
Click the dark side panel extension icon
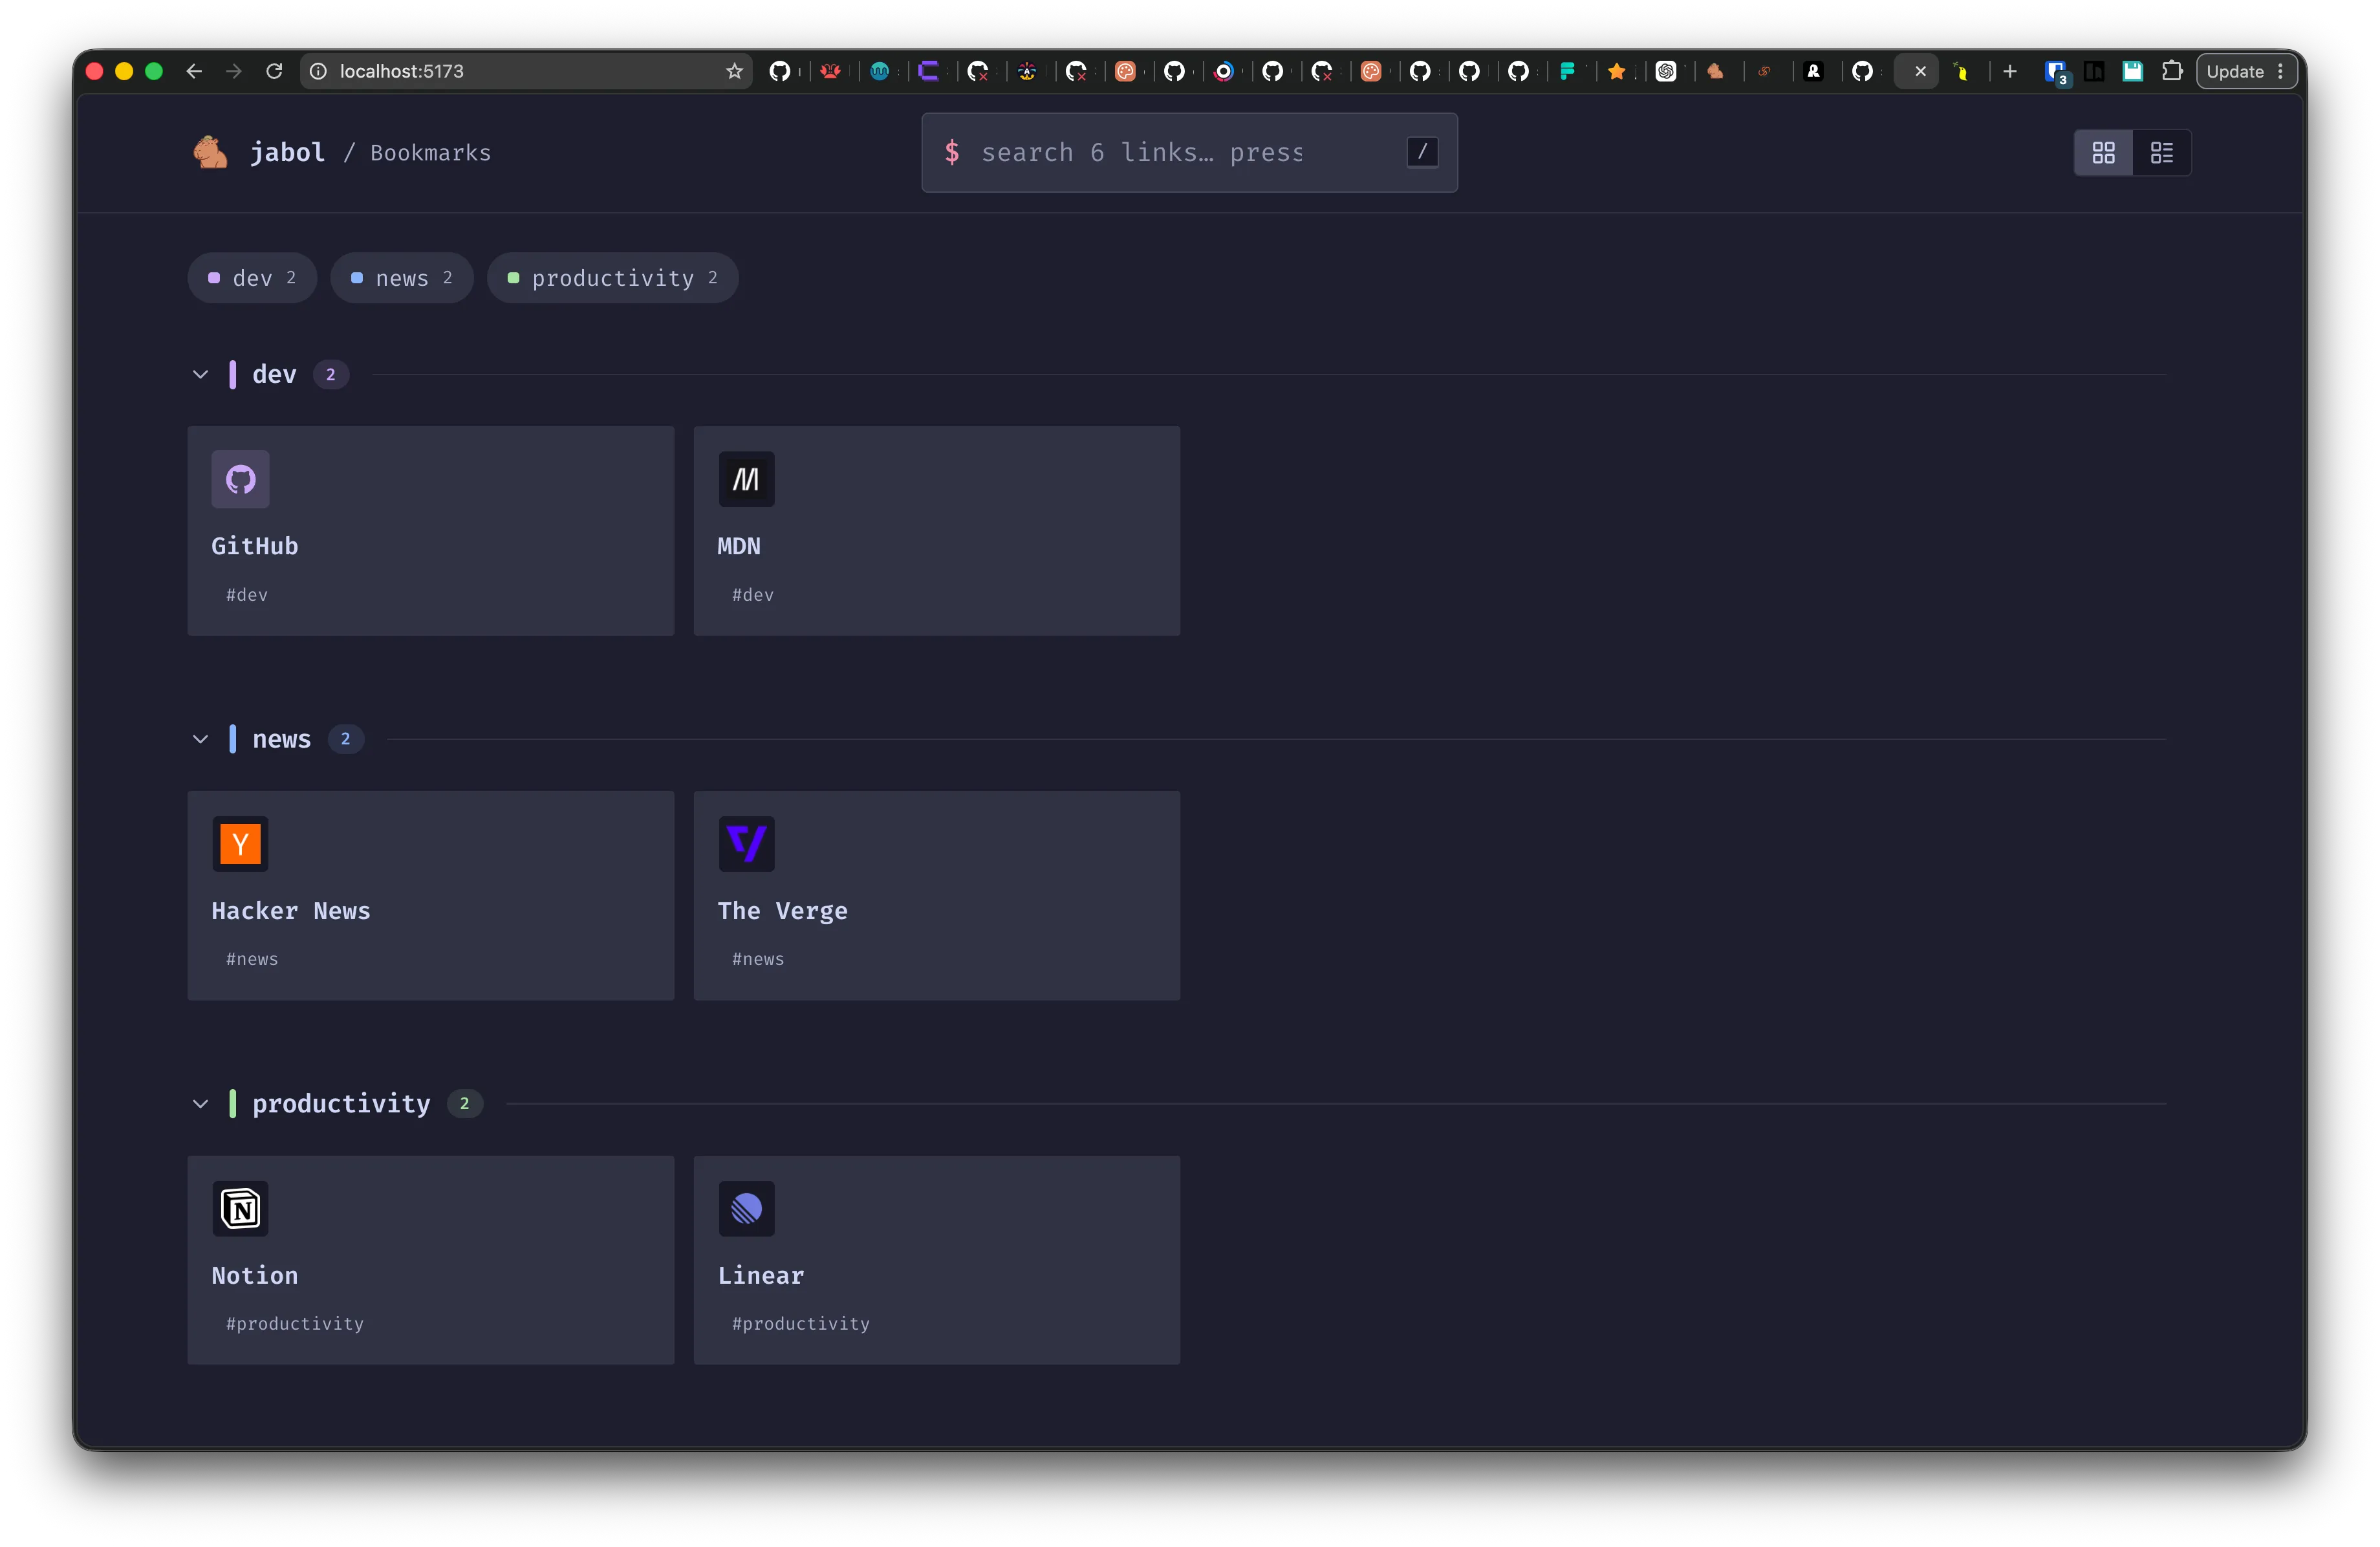[x=2094, y=71]
